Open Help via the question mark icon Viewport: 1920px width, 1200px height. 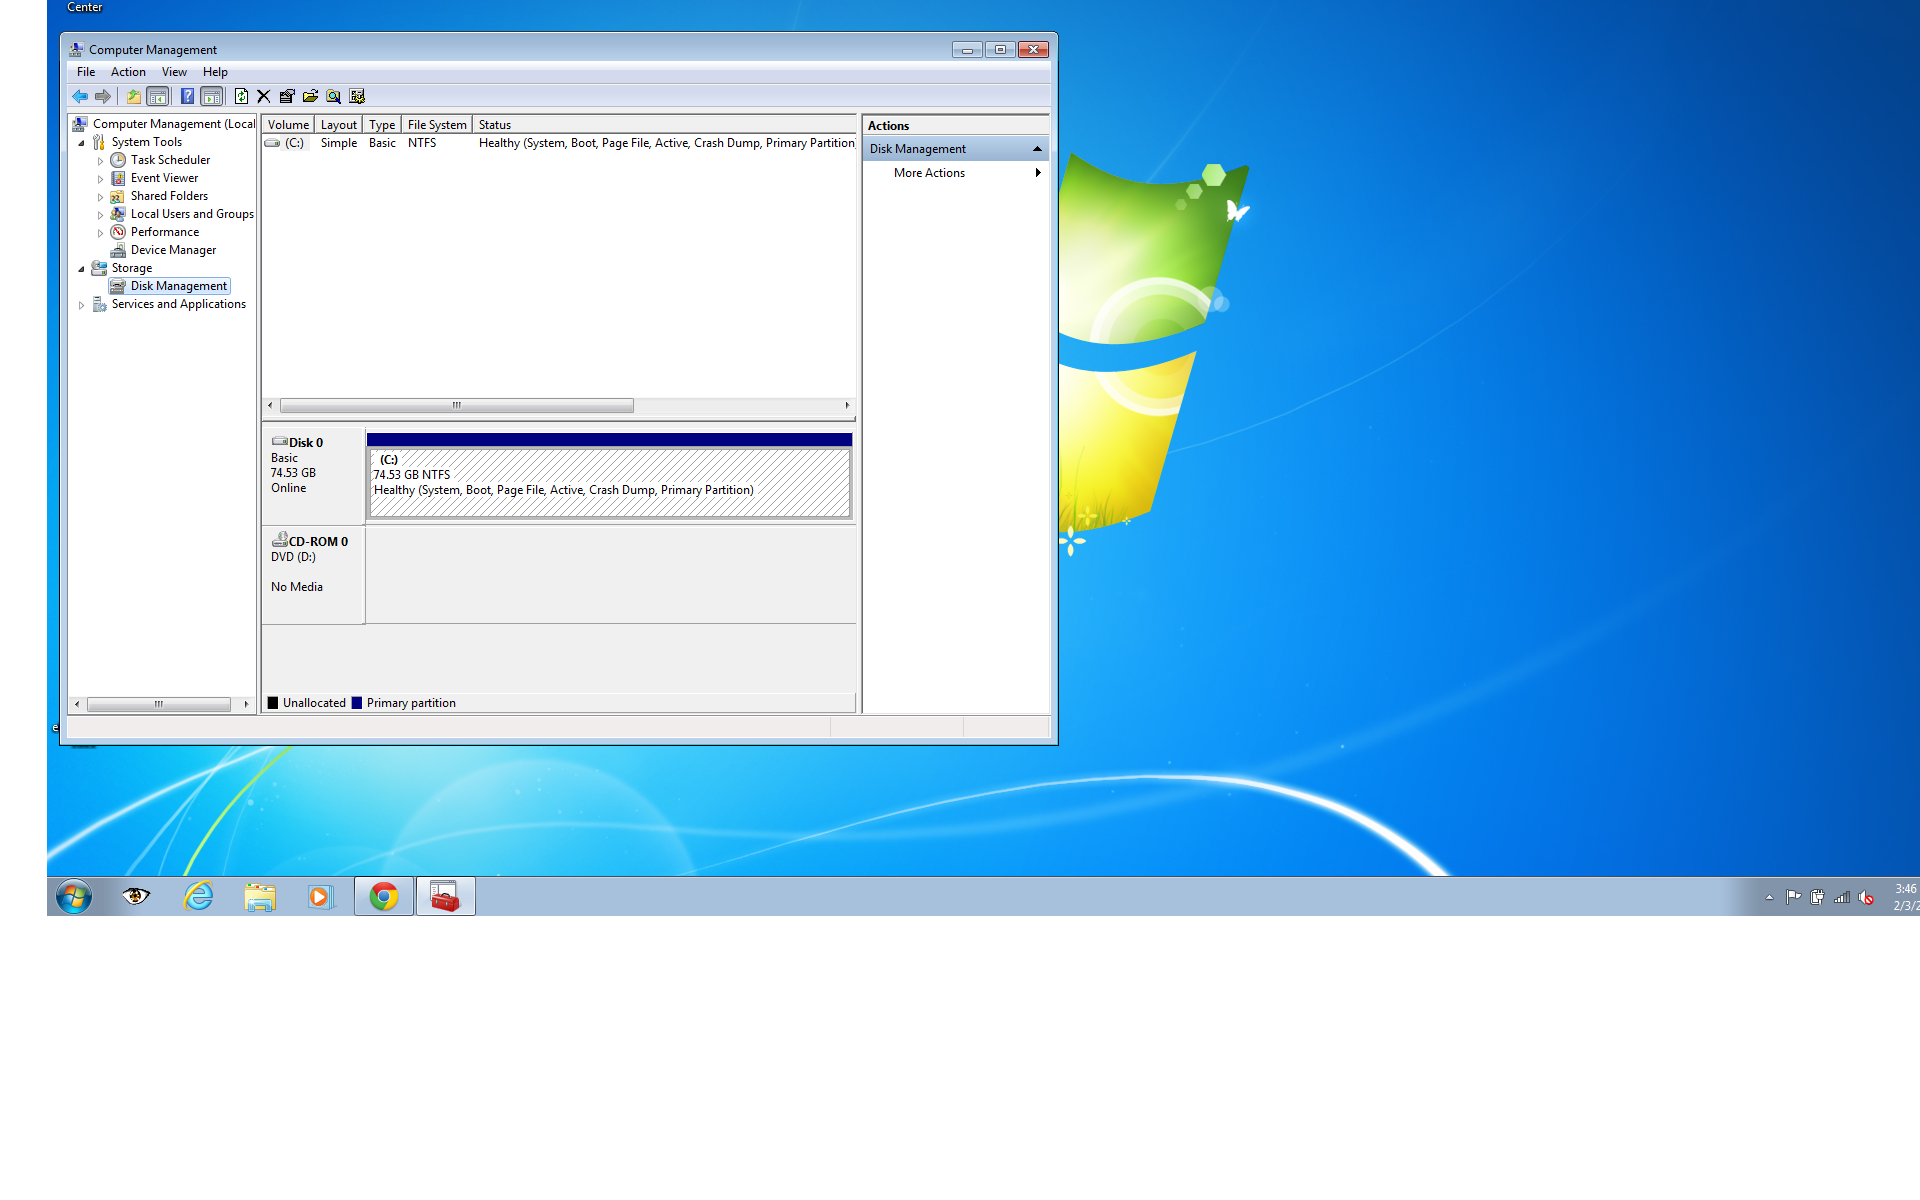187,97
